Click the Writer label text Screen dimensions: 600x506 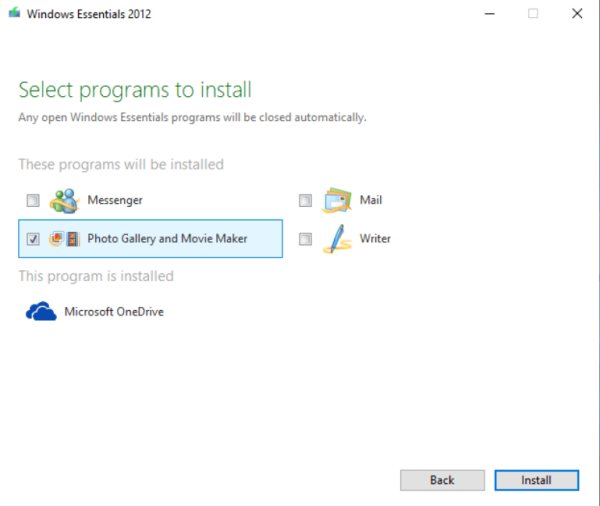coord(375,239)
